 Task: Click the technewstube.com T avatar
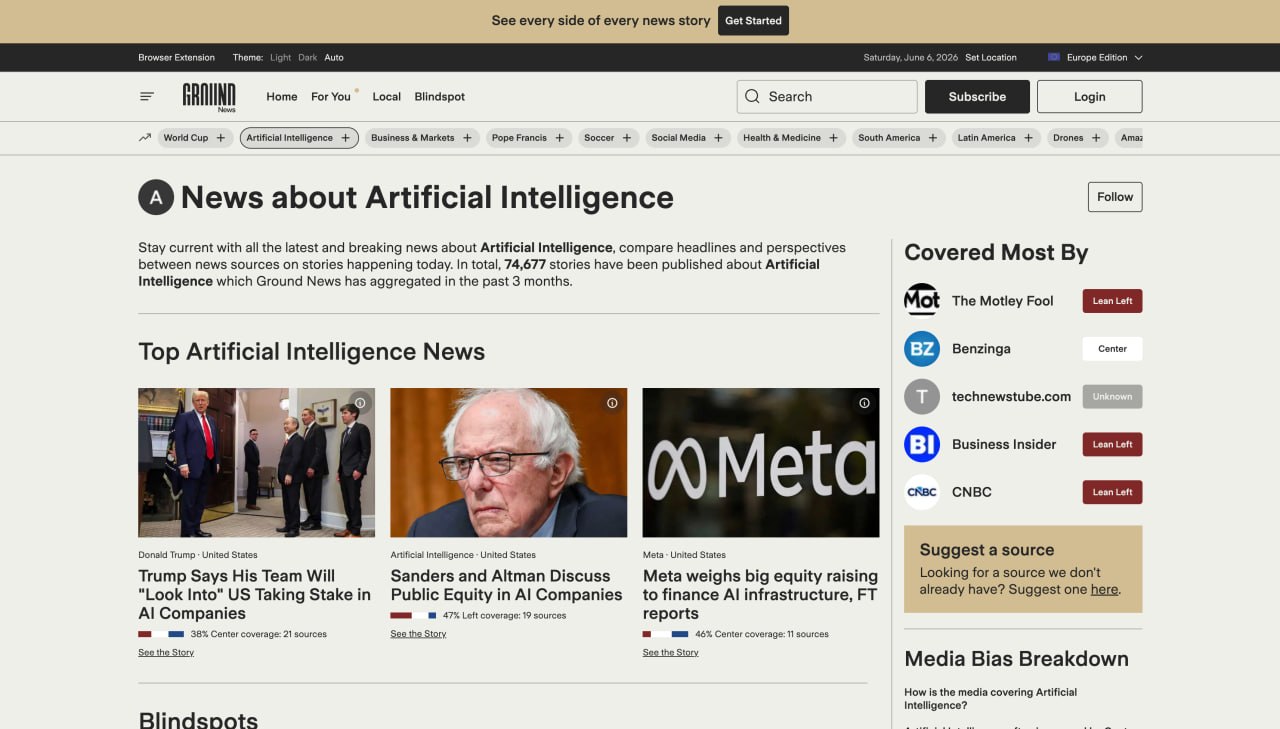pos(922,396)
